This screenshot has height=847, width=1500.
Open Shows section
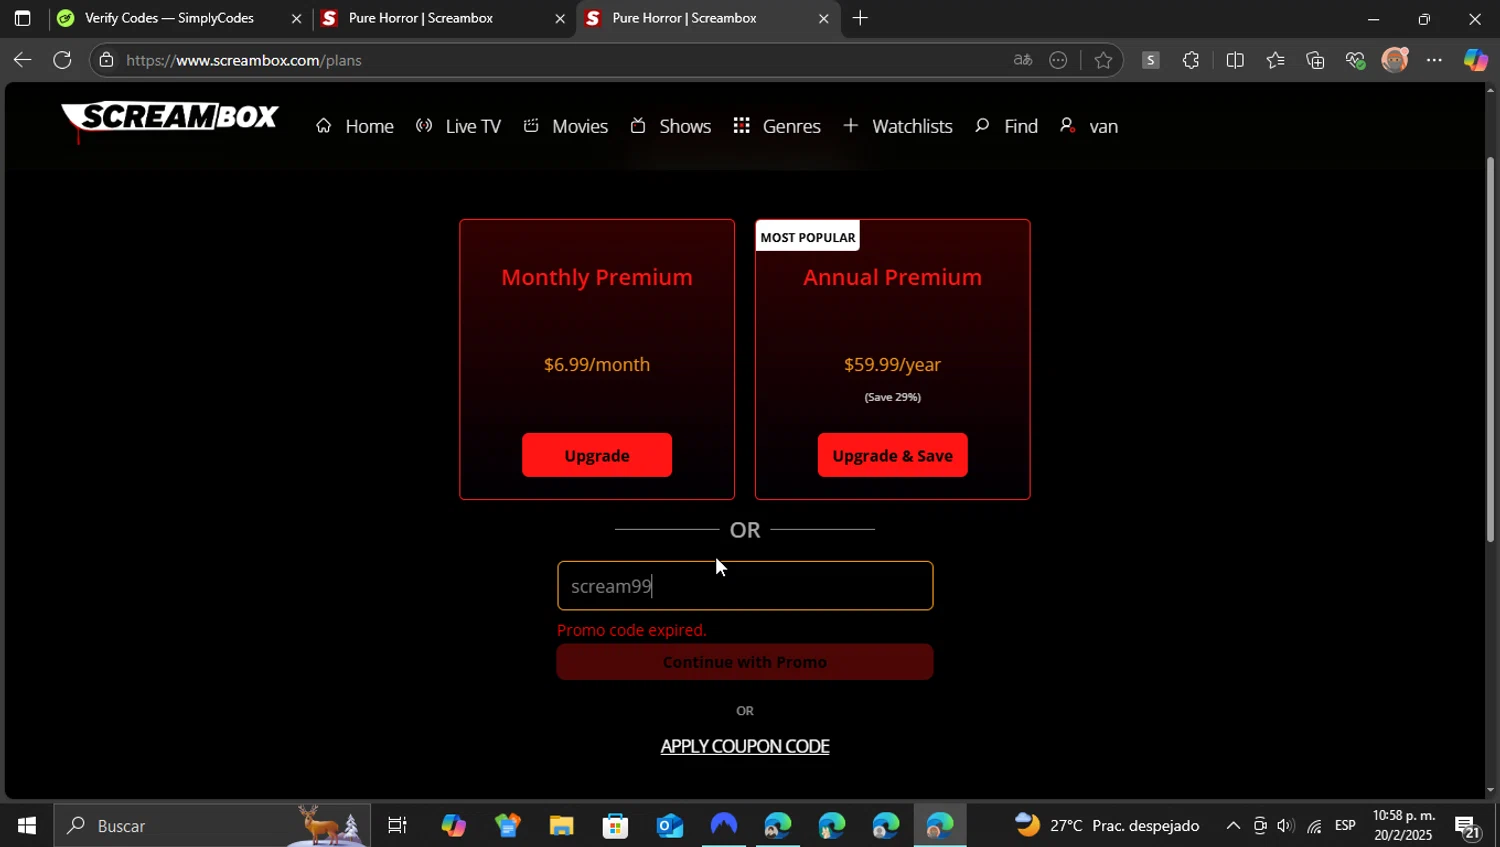coord(670,126)
